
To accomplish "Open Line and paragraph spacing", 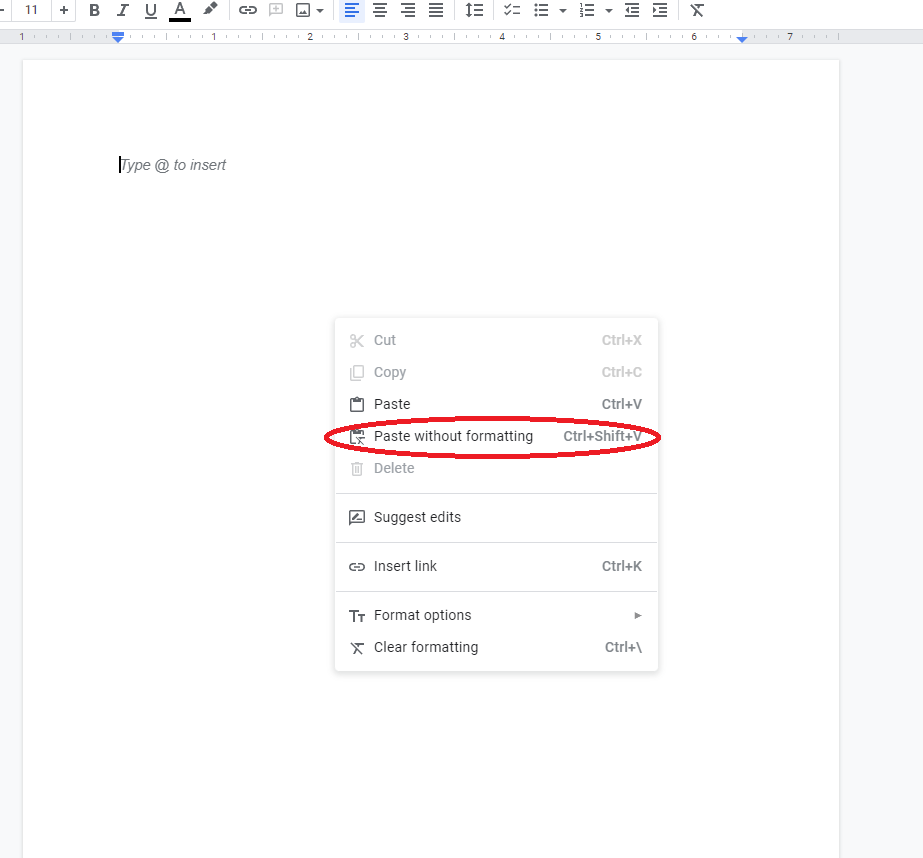I will click(x=474, y=10).
